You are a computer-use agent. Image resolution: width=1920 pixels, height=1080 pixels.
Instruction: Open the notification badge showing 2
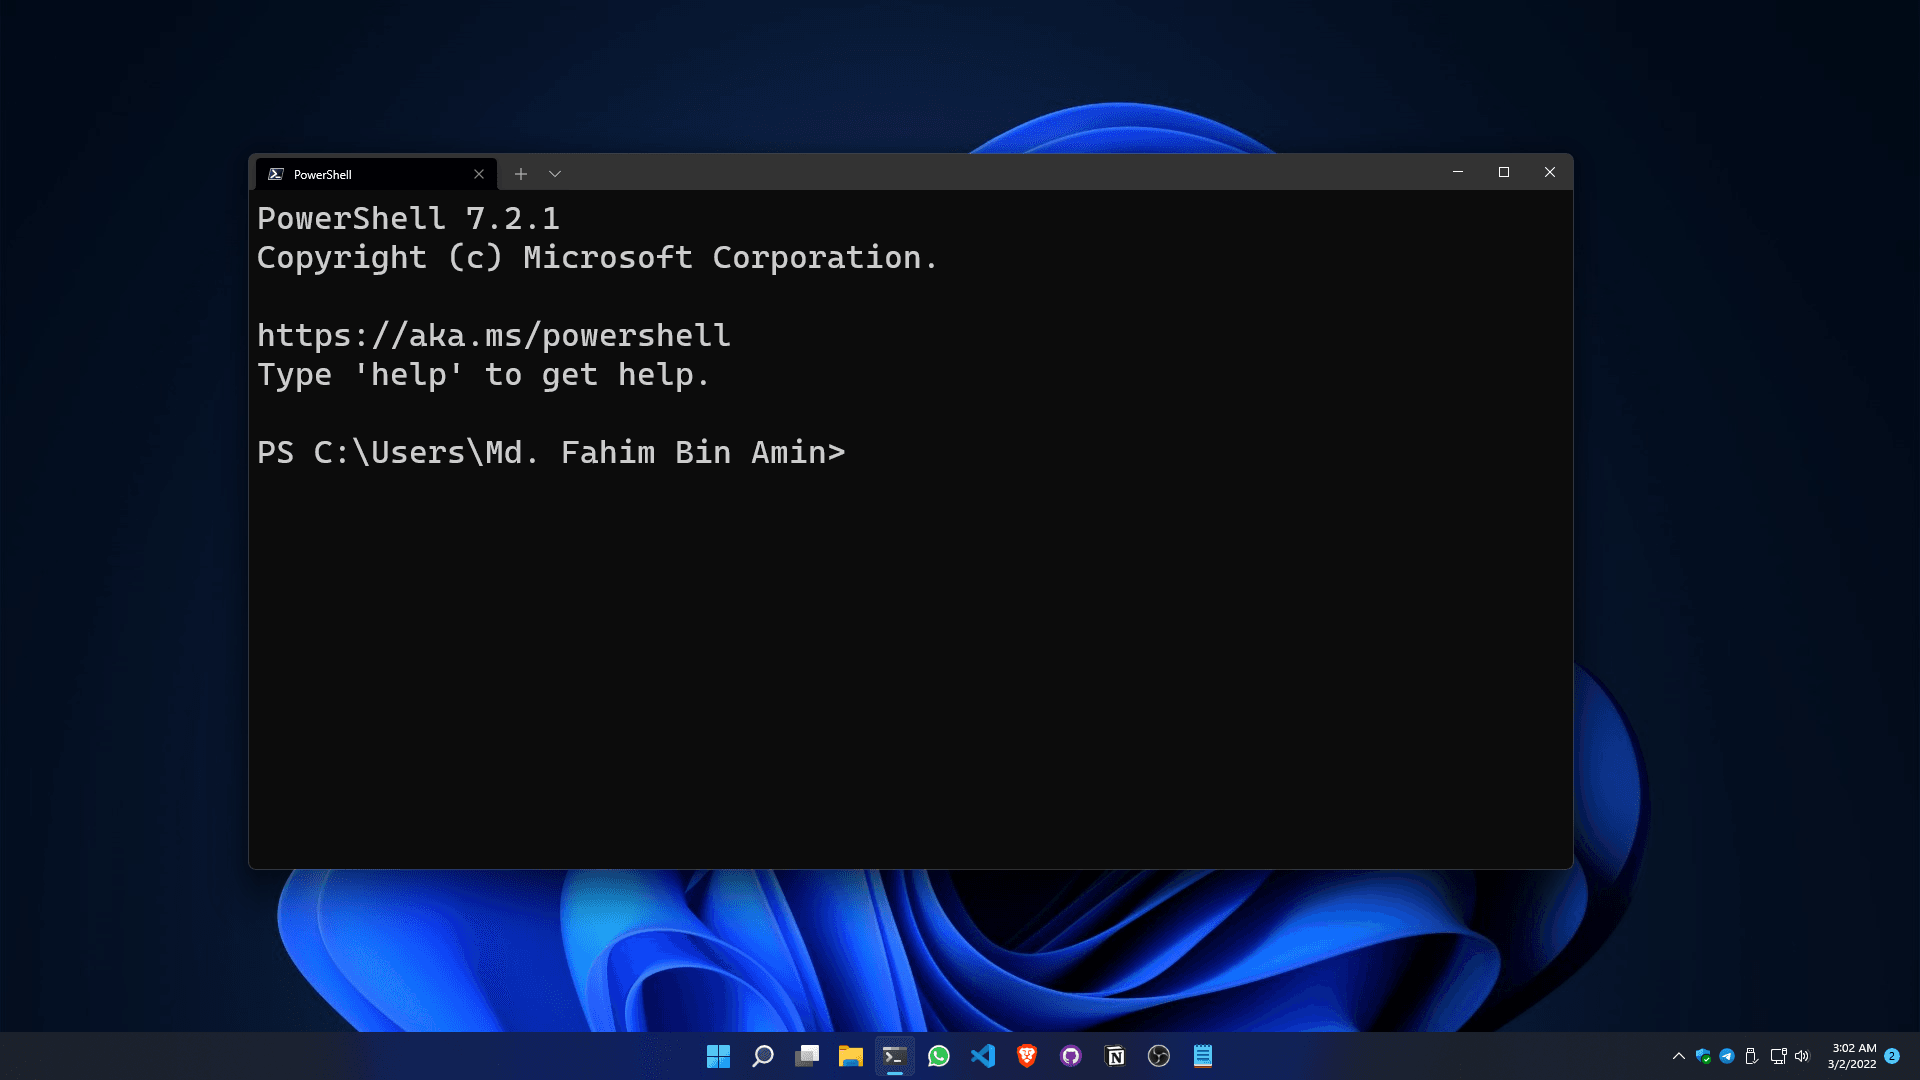click(x=1892, y=1056)
